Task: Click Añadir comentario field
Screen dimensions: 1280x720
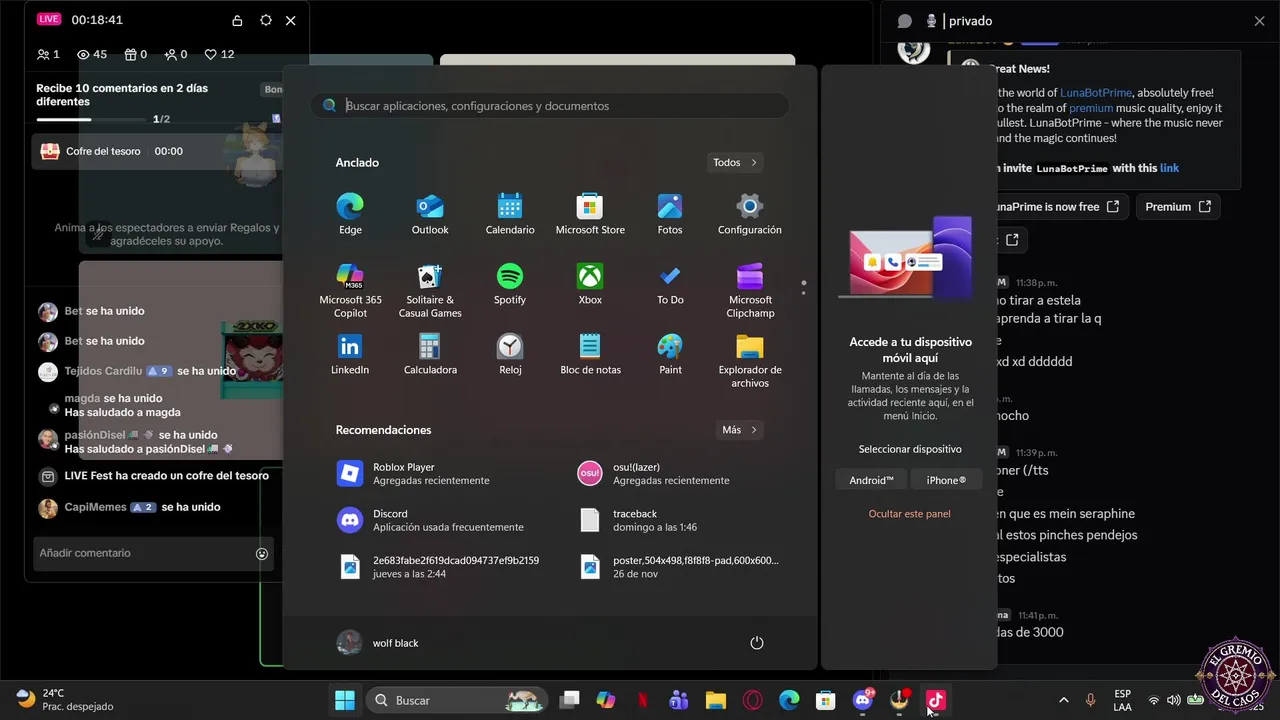Action: 153,553
